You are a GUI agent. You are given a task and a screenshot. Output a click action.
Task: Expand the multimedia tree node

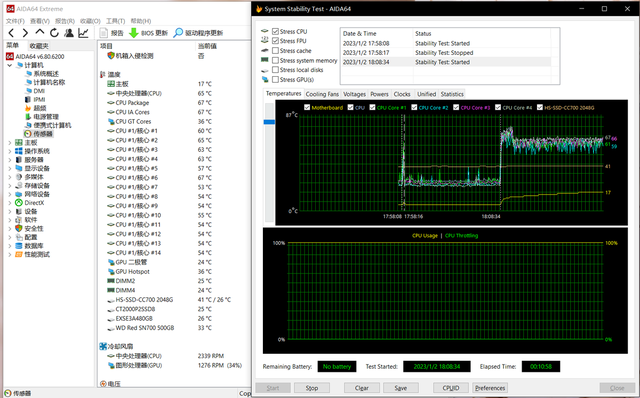(x=10, y=177)
